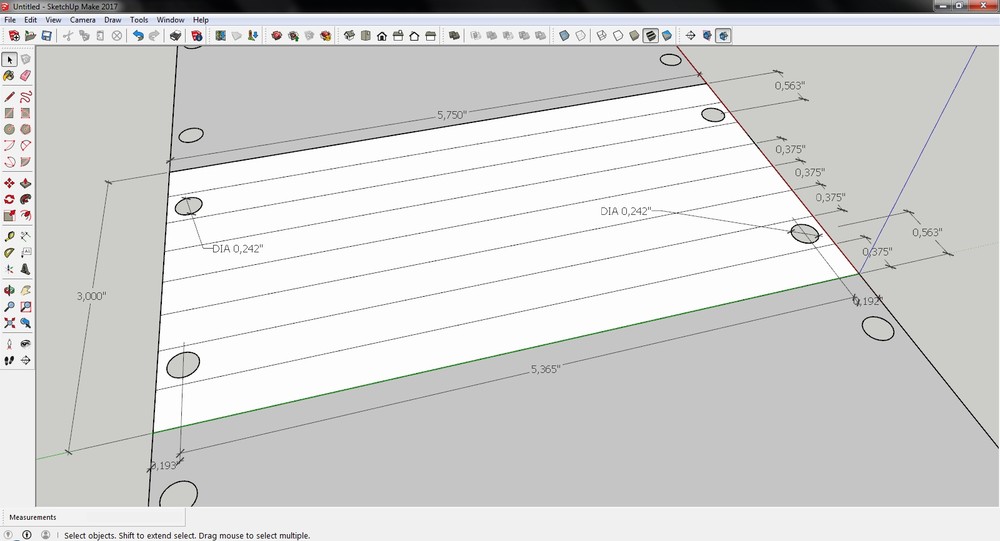This screenshot has width=1000, height=541.
Task: Select the Walk footprints tool
Action: (10, 360)
